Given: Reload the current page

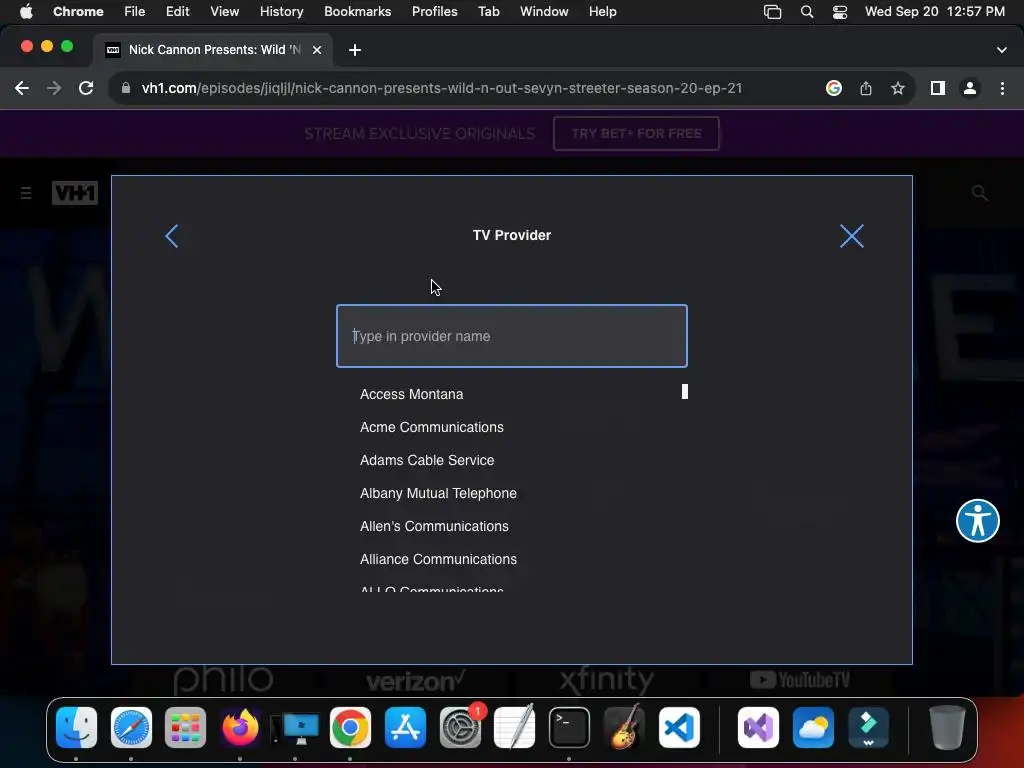Looking at the screenshot, I should (x=86, y=88).
